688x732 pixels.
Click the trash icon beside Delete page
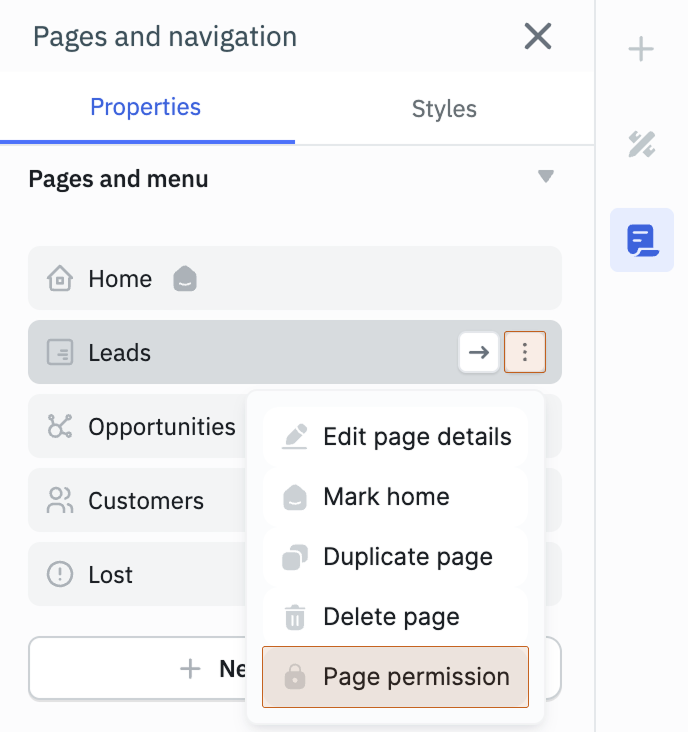click(x=295, y=617)
